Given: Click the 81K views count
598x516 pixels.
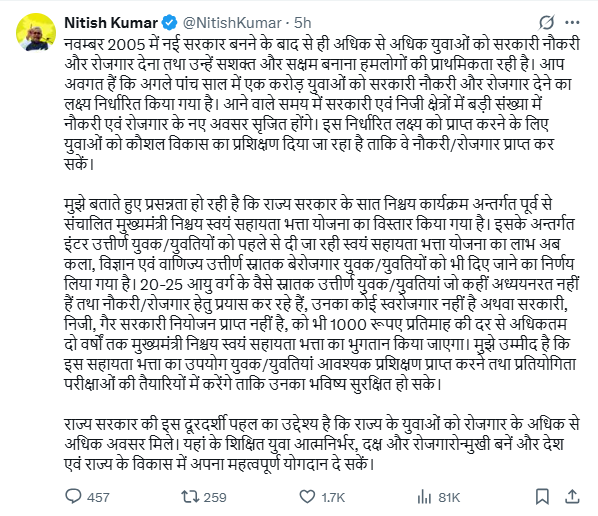Looking at the screenshot, I should [x=449, y=497].
